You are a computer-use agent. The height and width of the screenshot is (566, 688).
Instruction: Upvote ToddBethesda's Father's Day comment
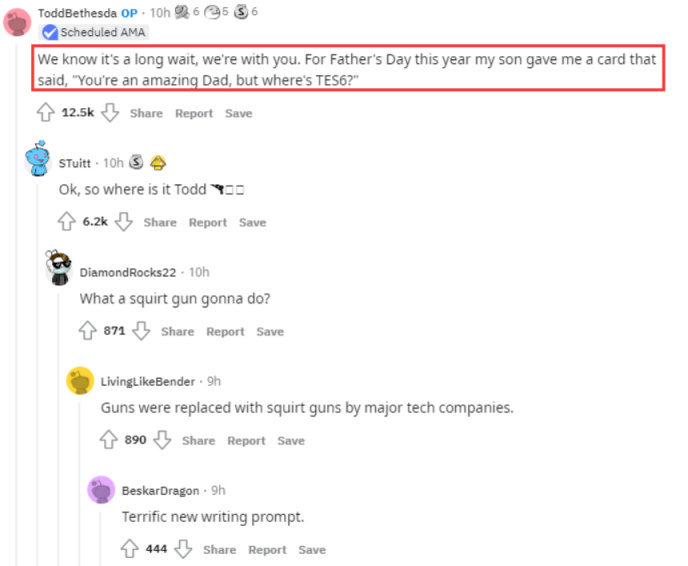pyautogui.click(x=45, y=113)
